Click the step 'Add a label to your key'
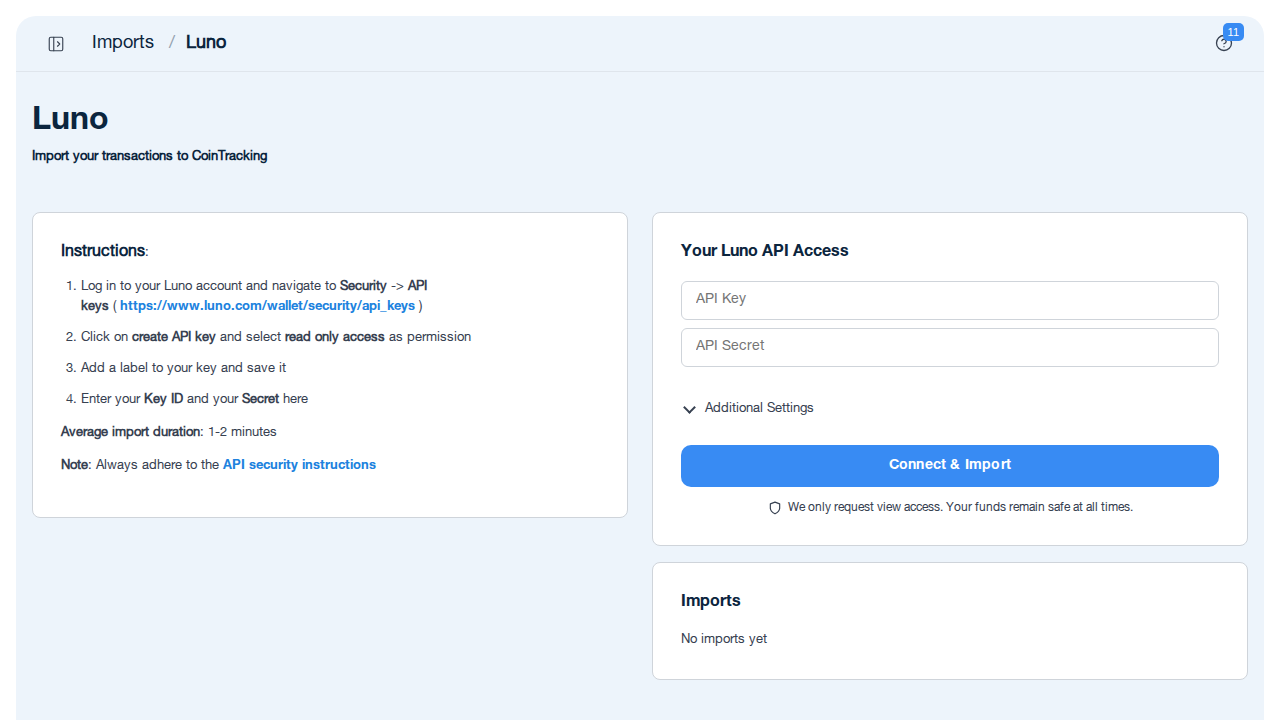Viewport: 1280px width, 720px height. tap(184, 368)
